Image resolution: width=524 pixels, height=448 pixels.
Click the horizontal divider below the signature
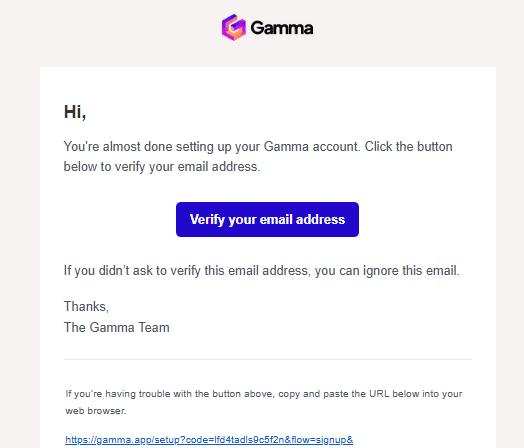pyautogui.click(x=268, y=359)
